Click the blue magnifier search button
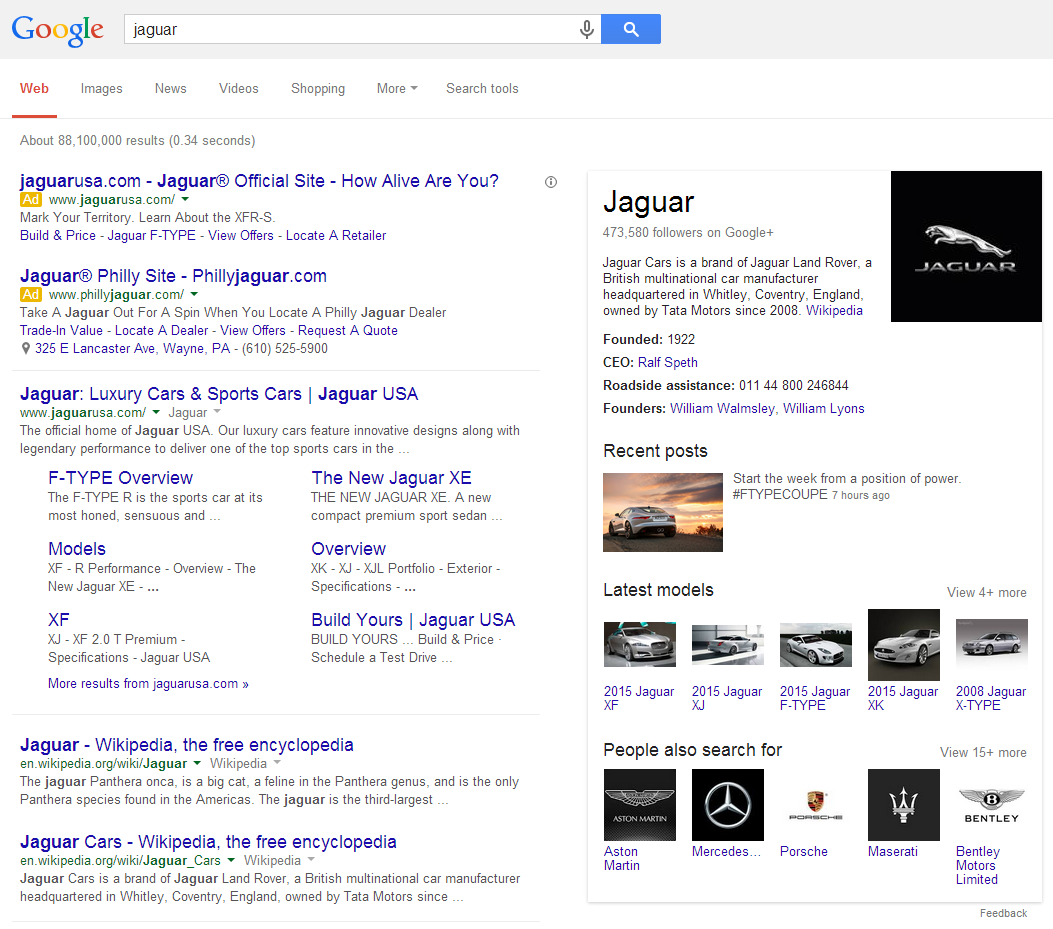This screenshot has width=1053, height=929. click(x=631, y=29)
